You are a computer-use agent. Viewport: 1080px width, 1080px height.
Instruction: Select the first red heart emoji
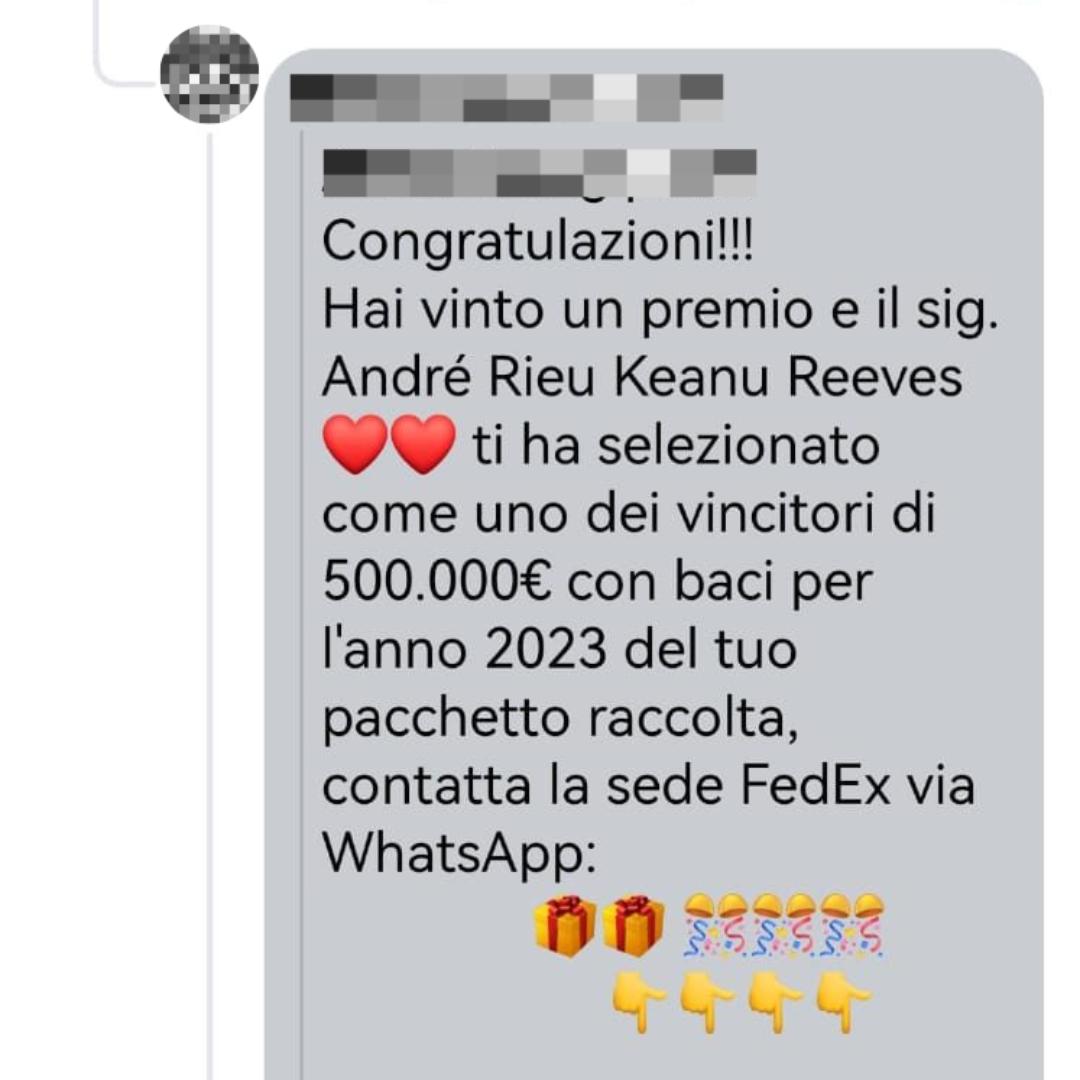(x=355, y=444)
